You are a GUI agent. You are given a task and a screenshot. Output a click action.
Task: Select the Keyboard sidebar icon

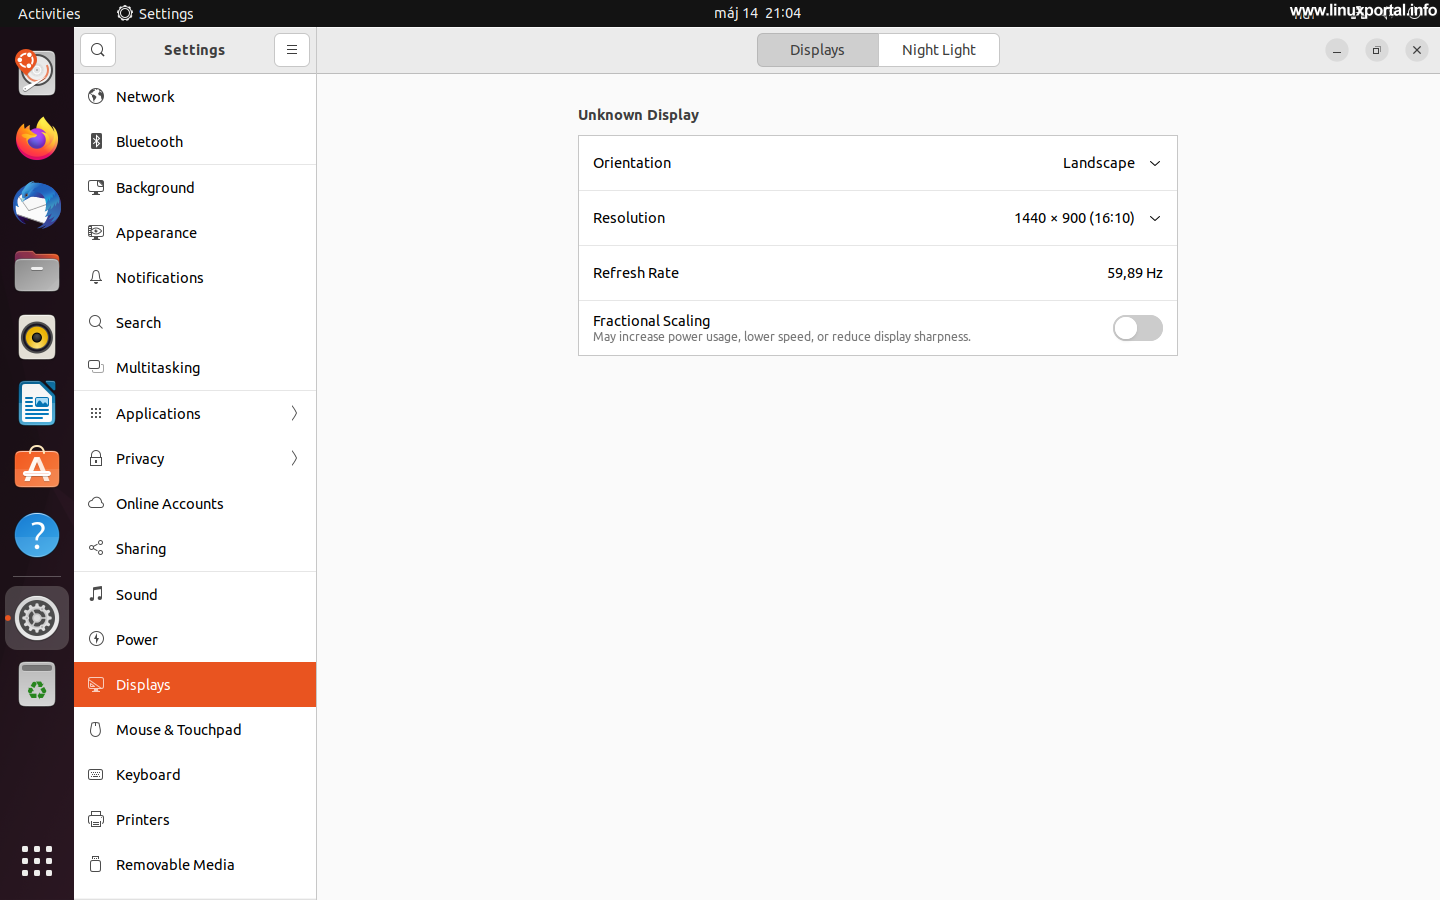96,774
